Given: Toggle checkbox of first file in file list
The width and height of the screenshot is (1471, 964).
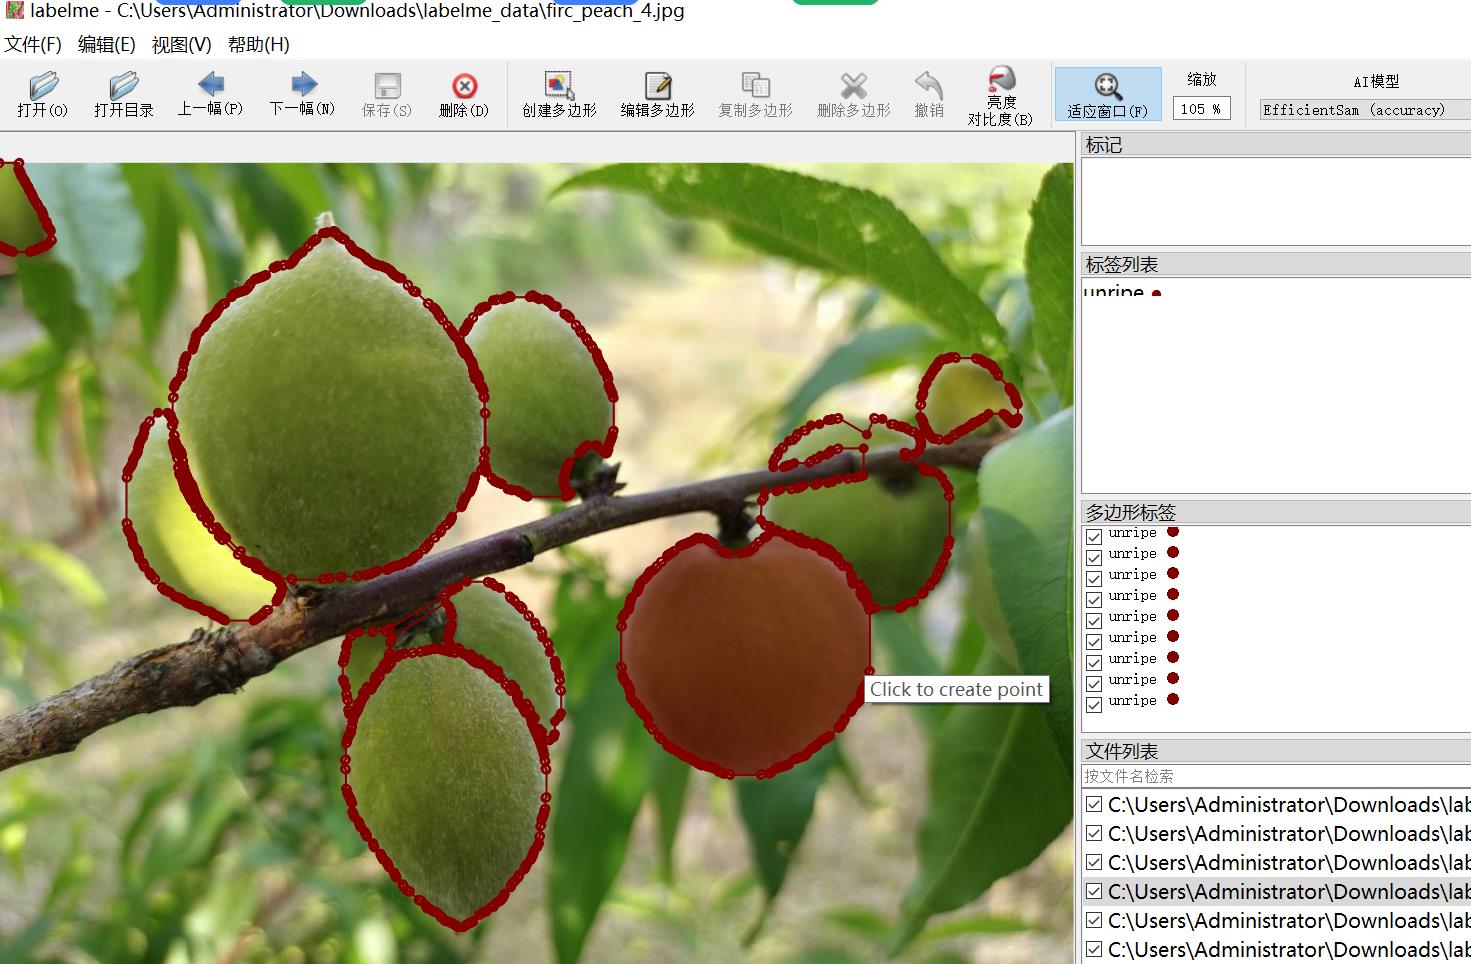Looking at the screenshot, I should (1094, 805).
